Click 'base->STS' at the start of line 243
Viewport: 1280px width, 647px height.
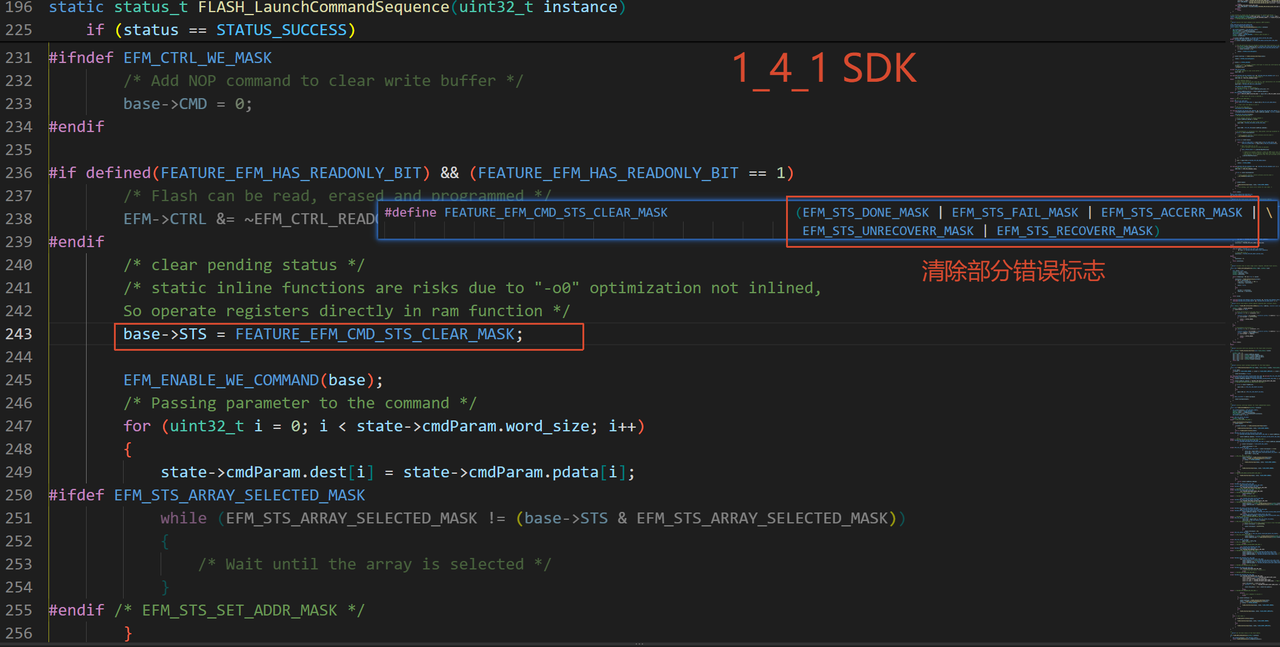[x=165, y=334]
